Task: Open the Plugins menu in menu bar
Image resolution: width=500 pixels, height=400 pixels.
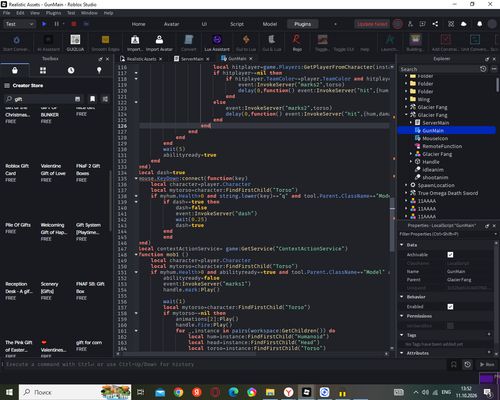Action: (x=53, y=13)
